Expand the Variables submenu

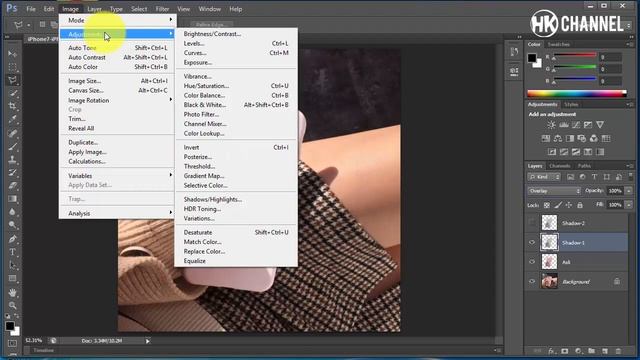[118, 176]
